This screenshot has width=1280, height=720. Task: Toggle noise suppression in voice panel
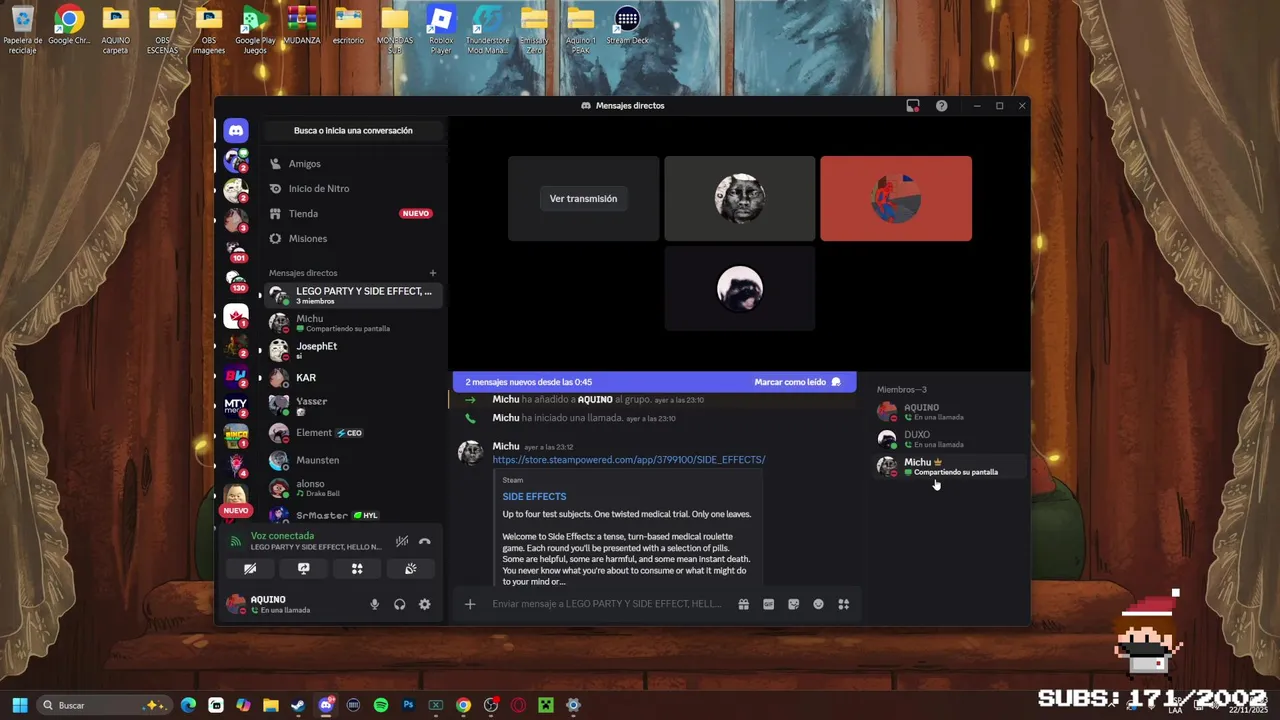coord(402,541)
